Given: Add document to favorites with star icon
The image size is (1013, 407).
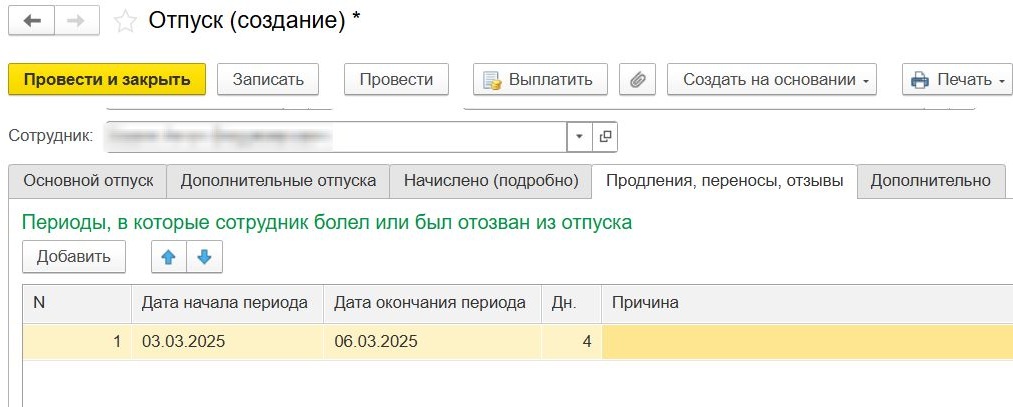Looking at the screenshot, I should pos(125,21).
